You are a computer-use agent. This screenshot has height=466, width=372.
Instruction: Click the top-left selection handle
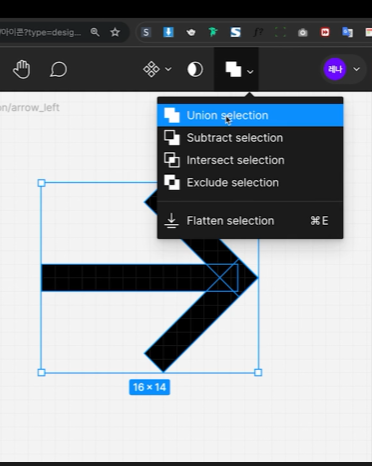click(x=41, y=183)
